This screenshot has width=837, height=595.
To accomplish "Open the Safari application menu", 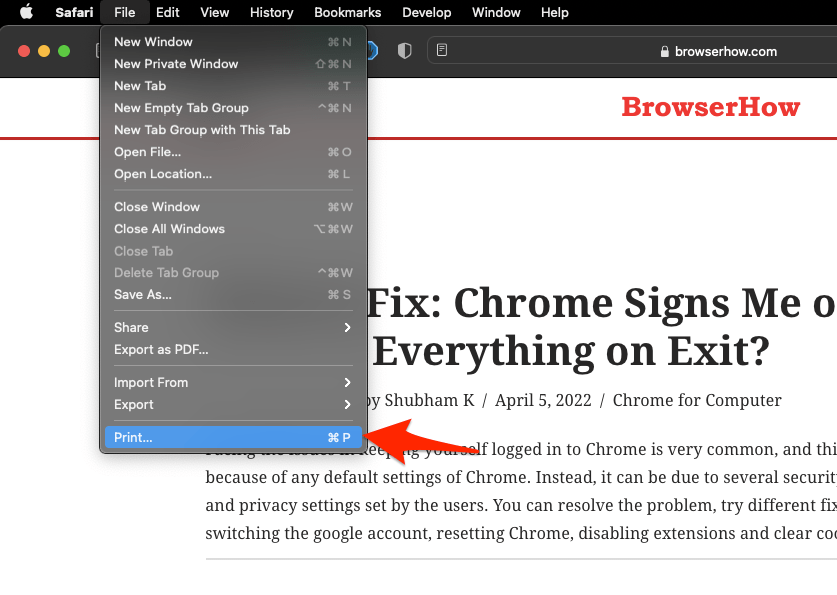I will tap(74, 12).
